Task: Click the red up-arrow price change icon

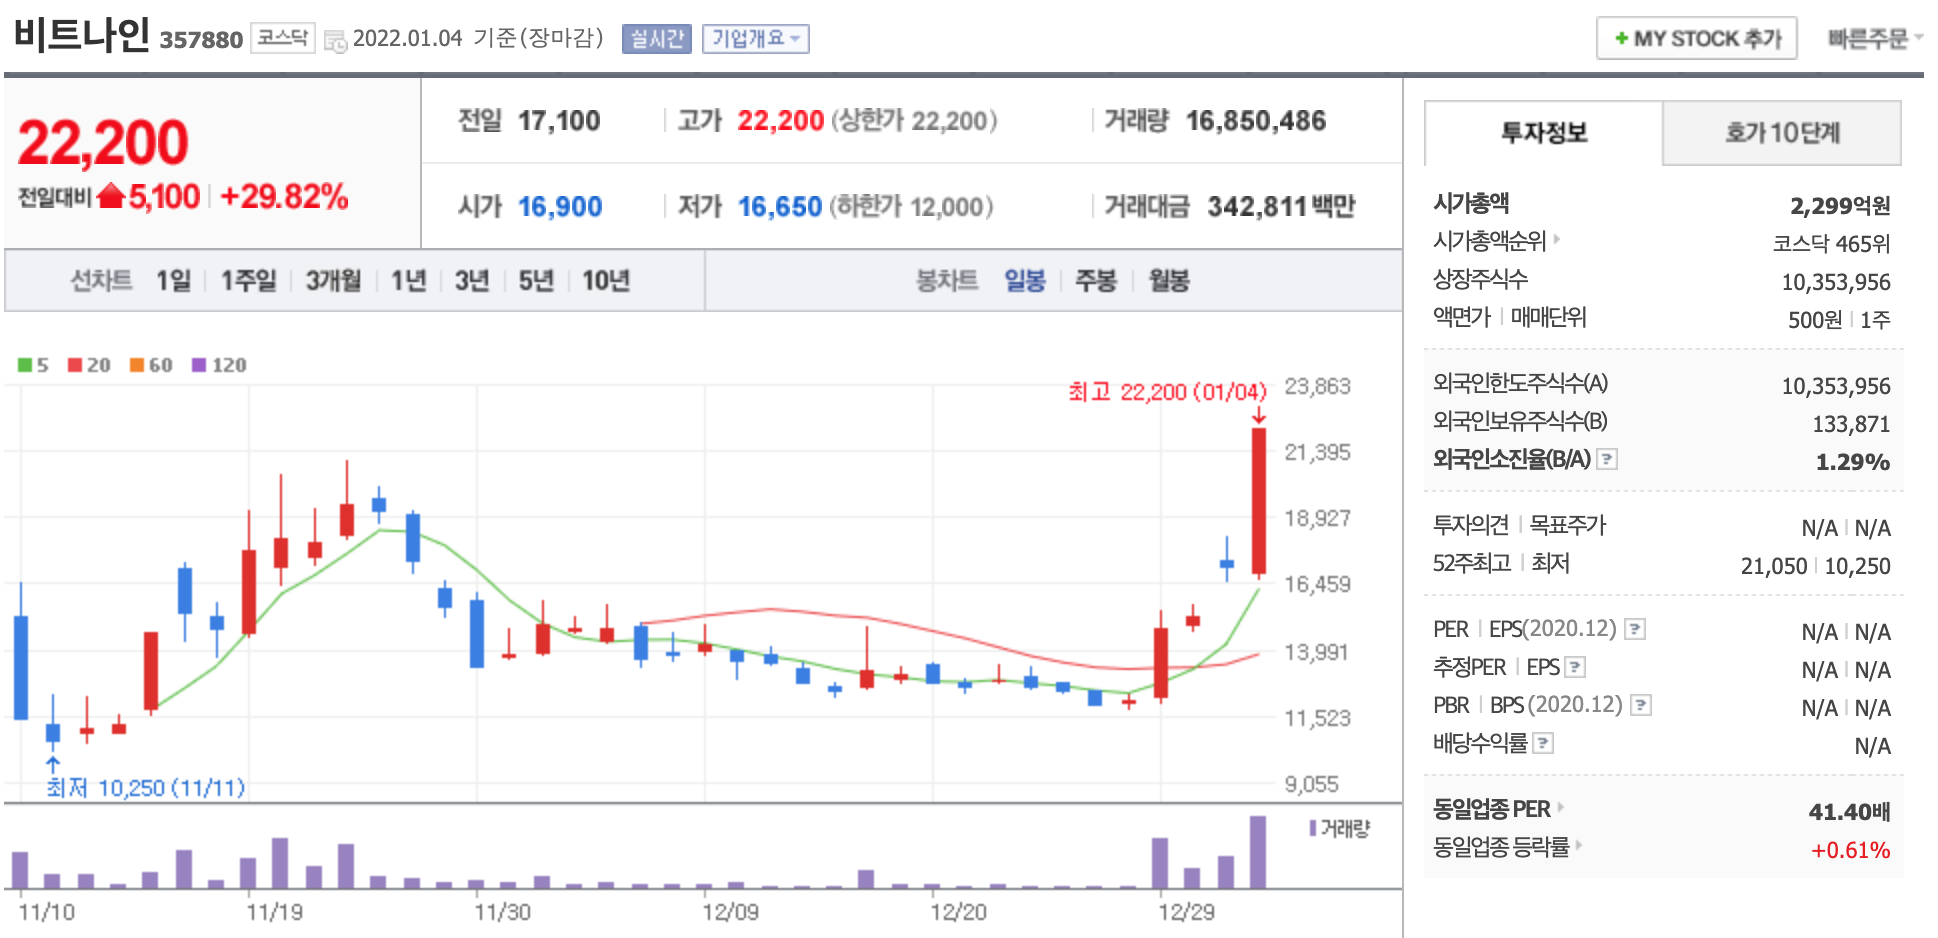Action: point(111,196)
